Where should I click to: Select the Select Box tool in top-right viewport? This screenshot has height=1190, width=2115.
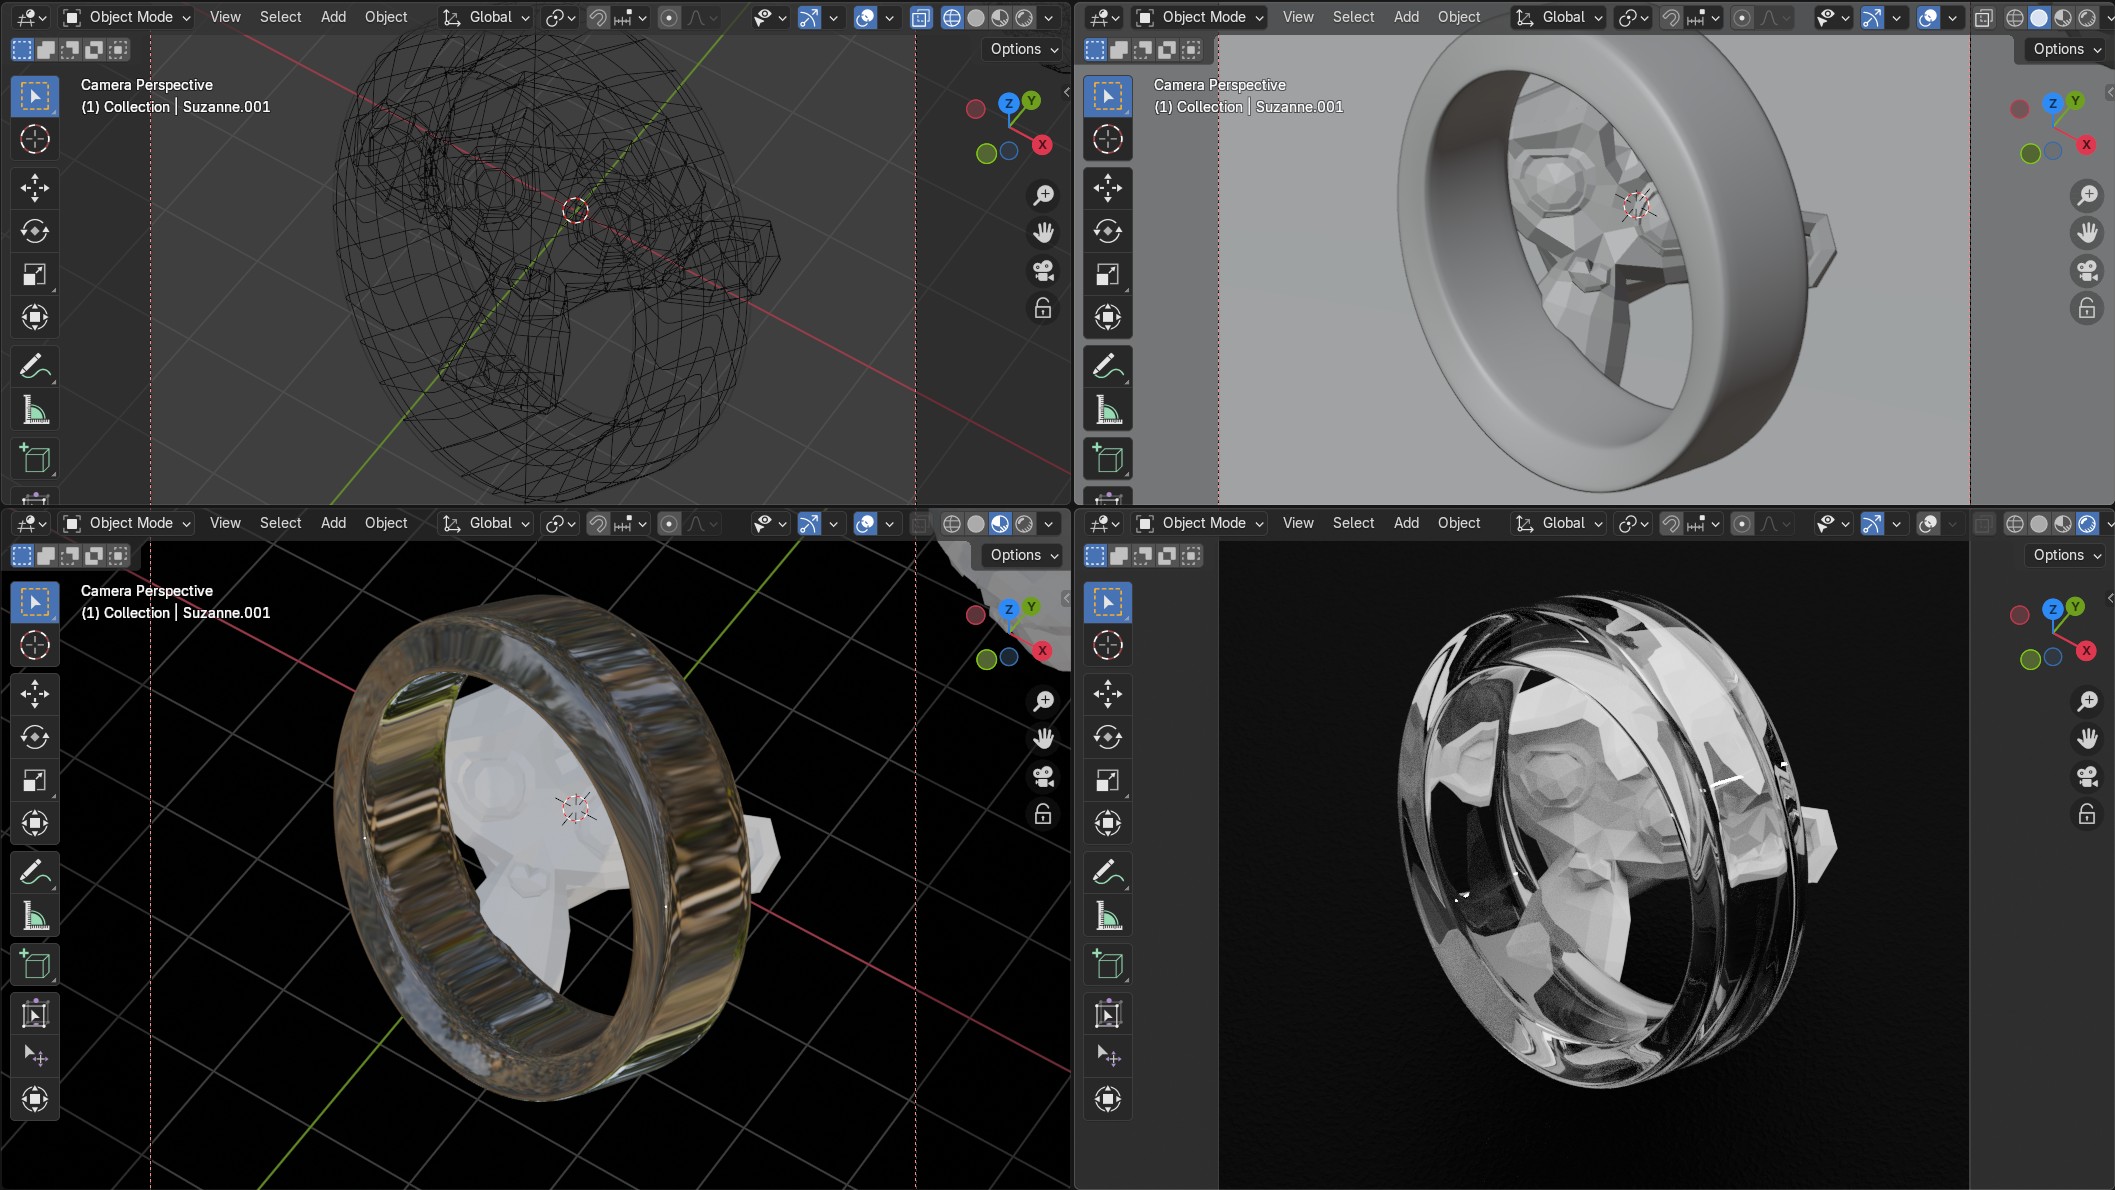pos(1108,96)
